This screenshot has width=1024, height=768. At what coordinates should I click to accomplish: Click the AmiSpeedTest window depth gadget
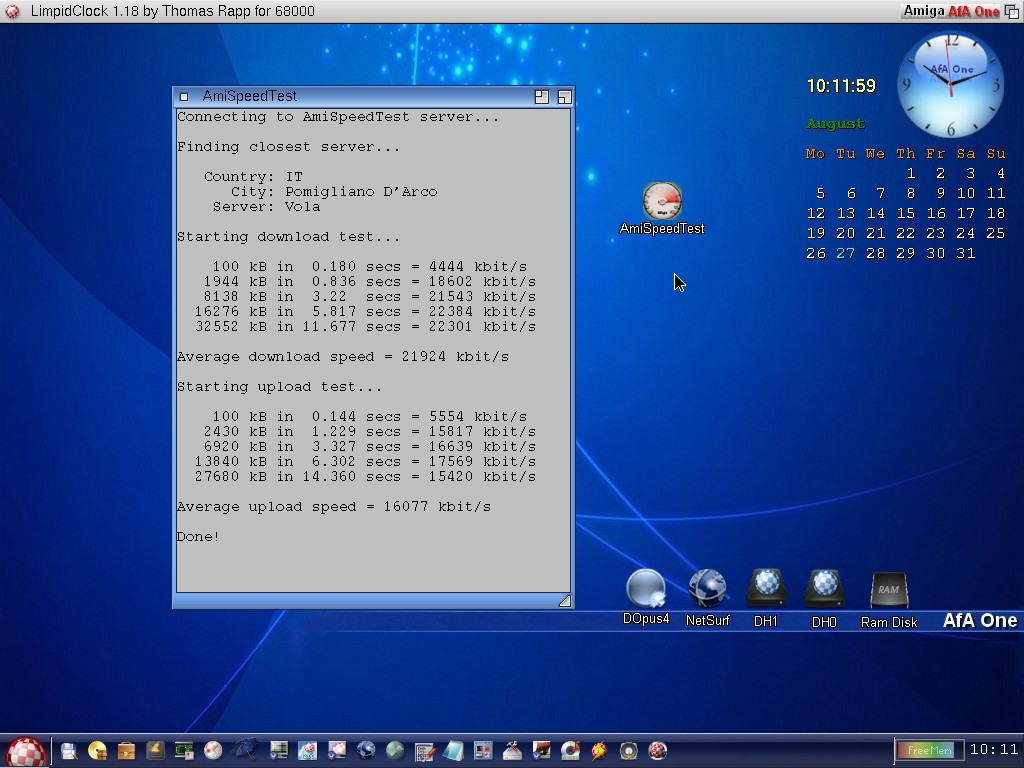[x=564, y=97]
